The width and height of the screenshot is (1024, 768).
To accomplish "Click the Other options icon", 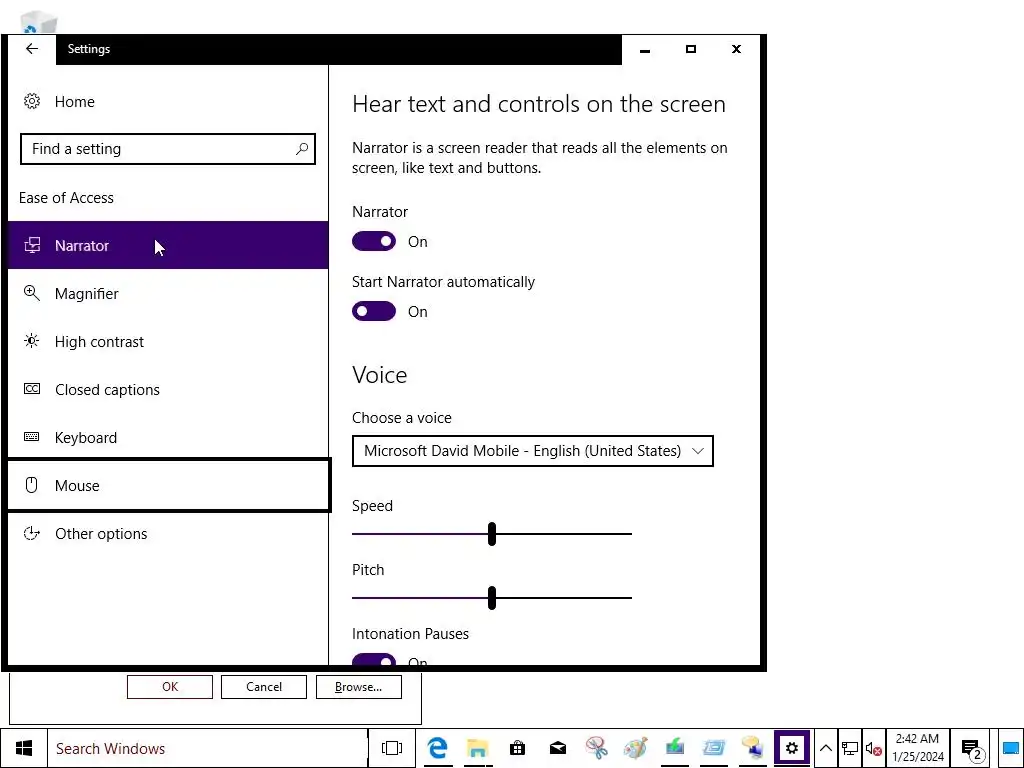I will coord(31,534).
